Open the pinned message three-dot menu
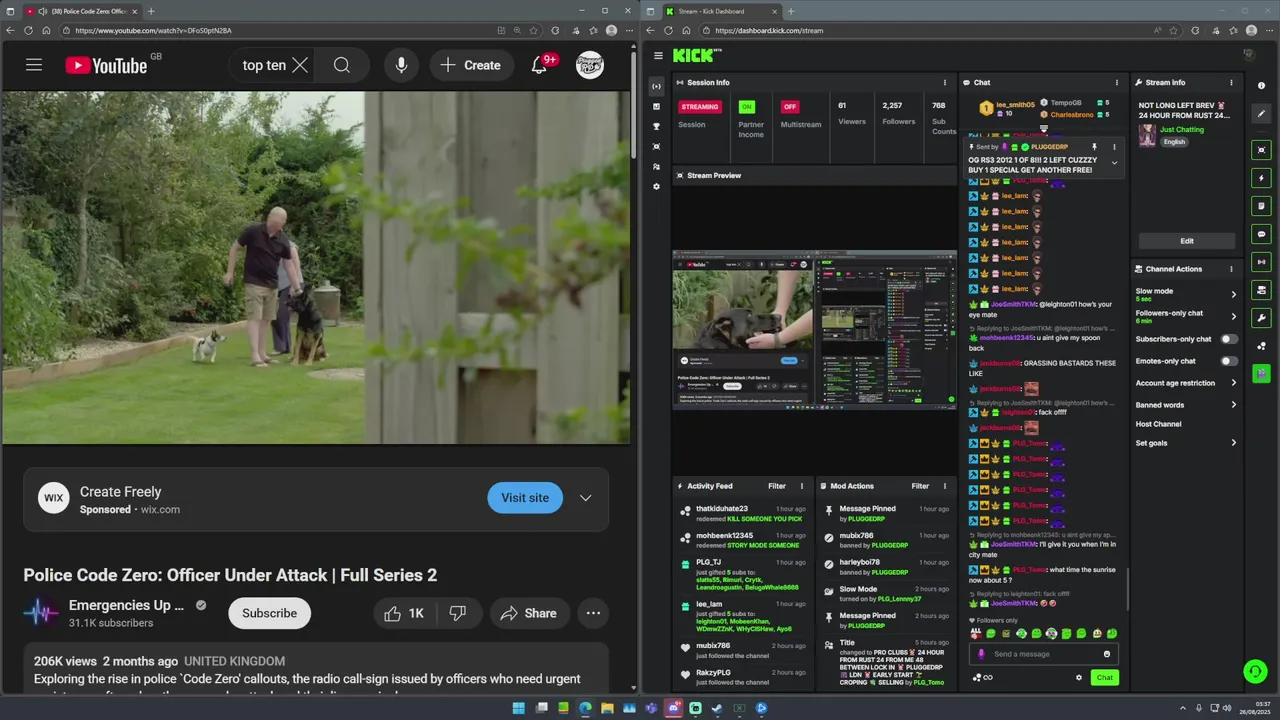Image resolution: width=1280 pixels, height=720 pixels. click(x=1114, y=147)
